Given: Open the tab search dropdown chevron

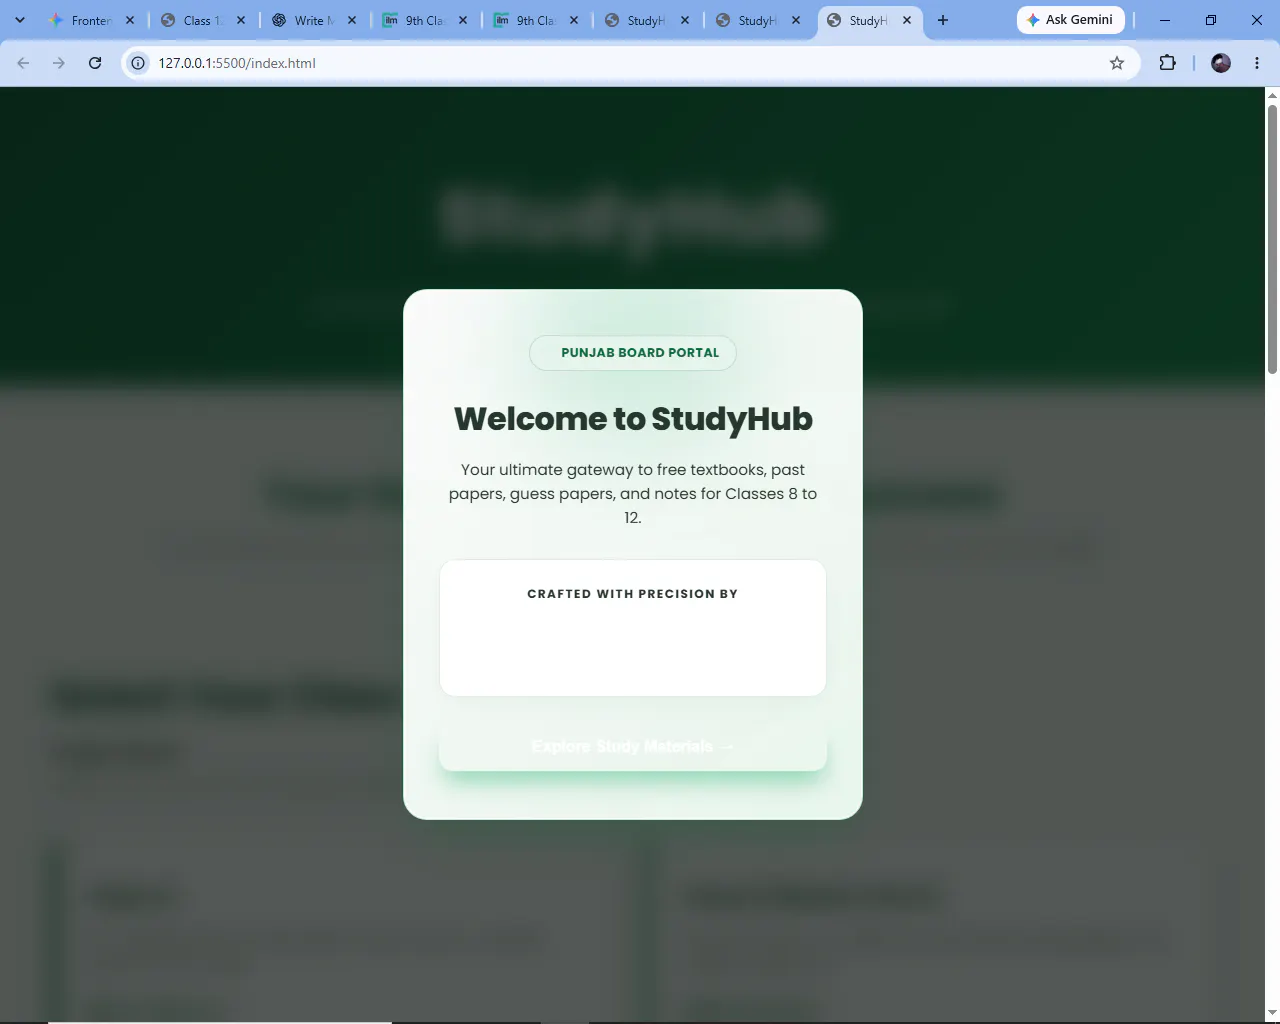Looking at the screenshot, I should point(19,20).
